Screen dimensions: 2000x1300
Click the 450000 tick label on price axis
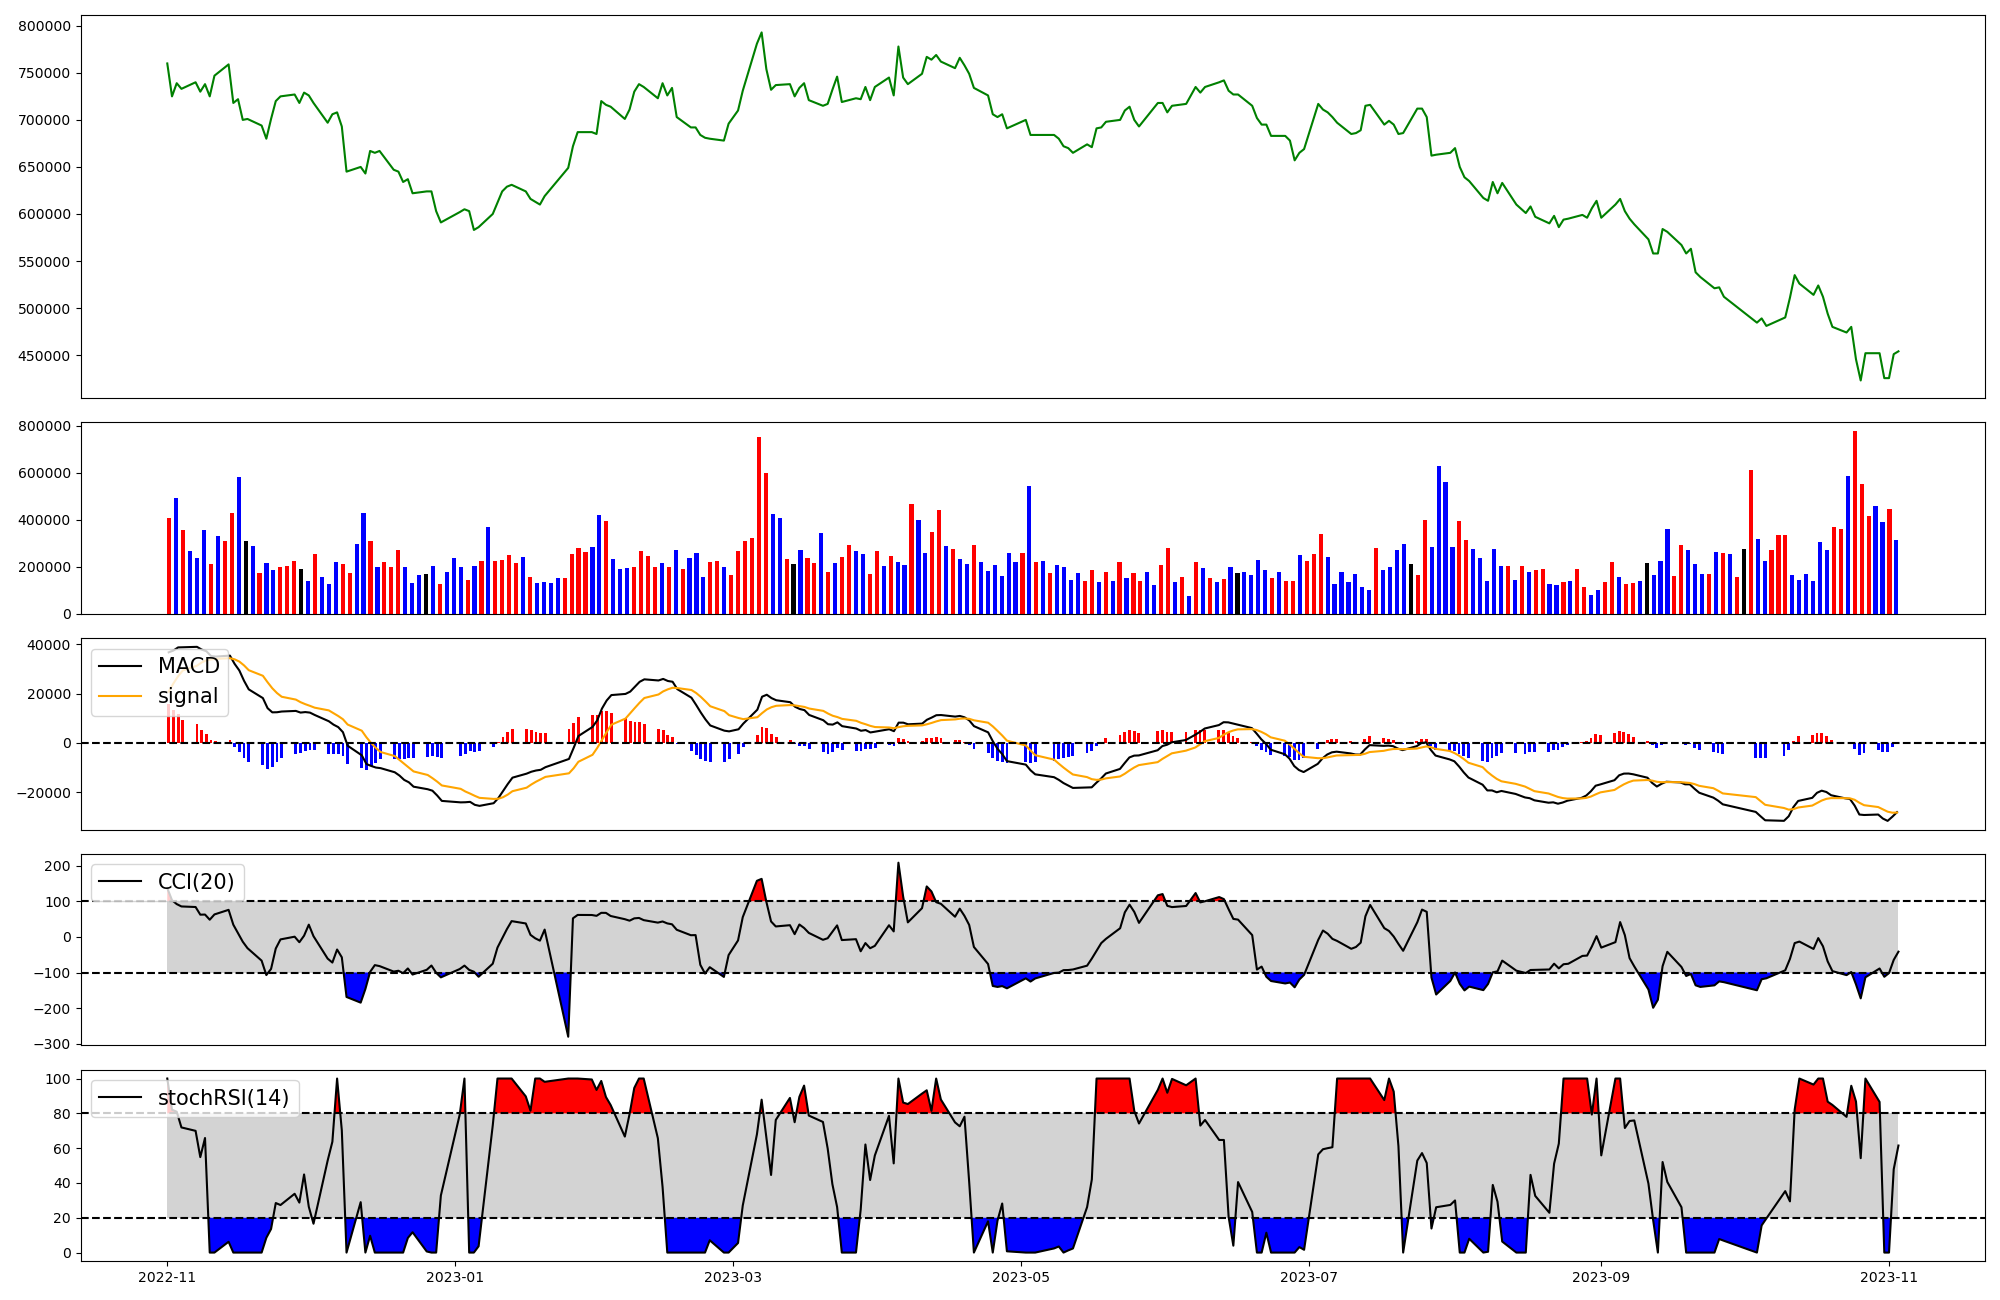click(x=44, y=356)
